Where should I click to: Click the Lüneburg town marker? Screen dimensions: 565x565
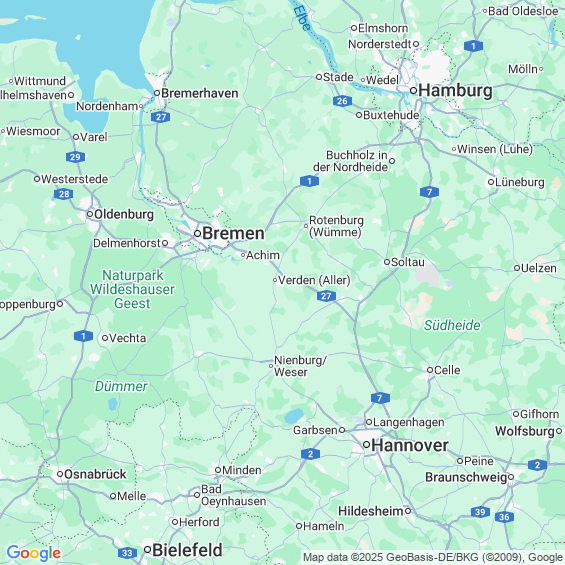491,182
